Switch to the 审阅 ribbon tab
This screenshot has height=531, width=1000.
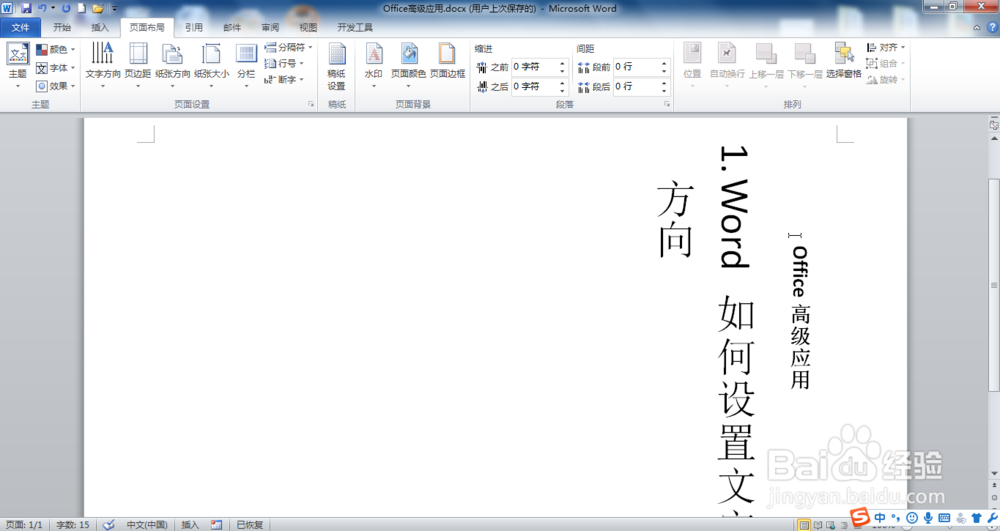click(x=270, y=27)
